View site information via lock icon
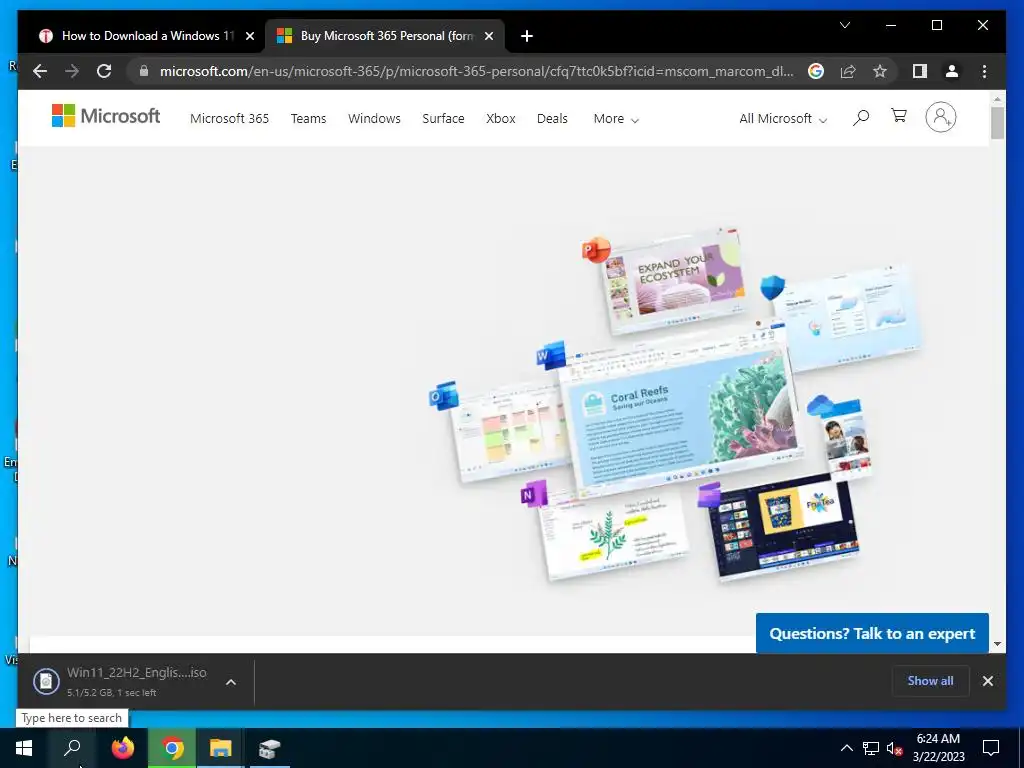Viewport: 1024px width, 768px height. pyautogui.click(x=144, y=71)
